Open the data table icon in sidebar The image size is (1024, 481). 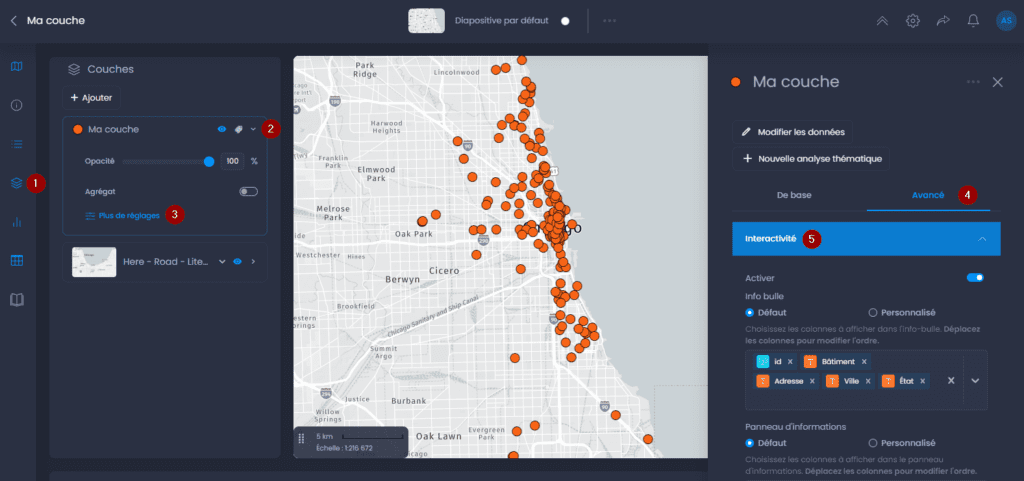pos(17,260)
